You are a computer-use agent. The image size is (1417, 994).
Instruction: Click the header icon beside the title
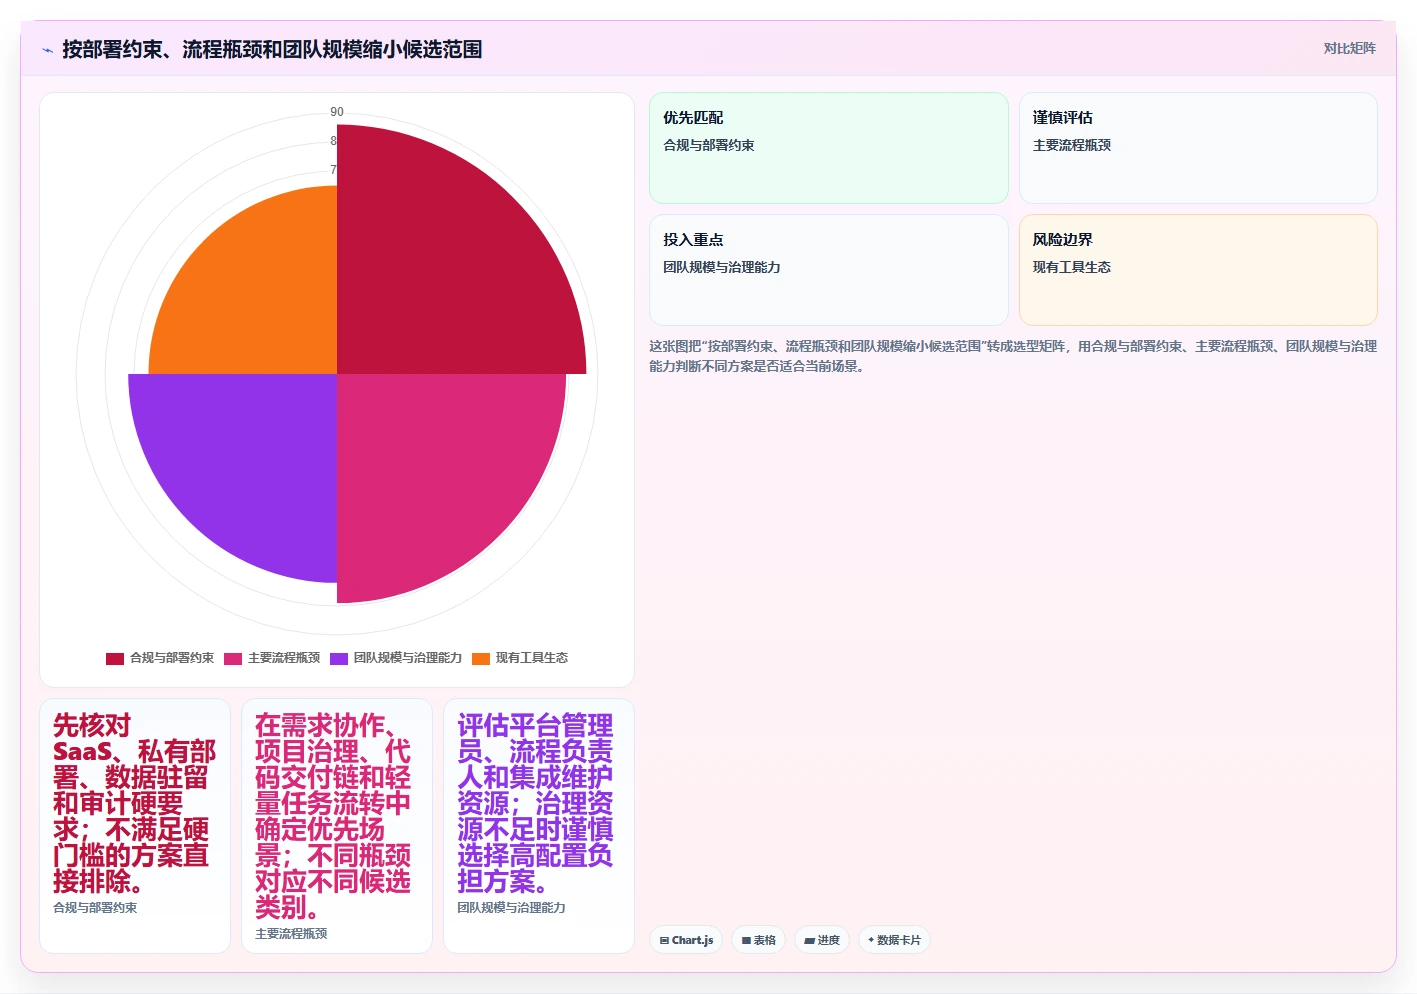point(47,49)
